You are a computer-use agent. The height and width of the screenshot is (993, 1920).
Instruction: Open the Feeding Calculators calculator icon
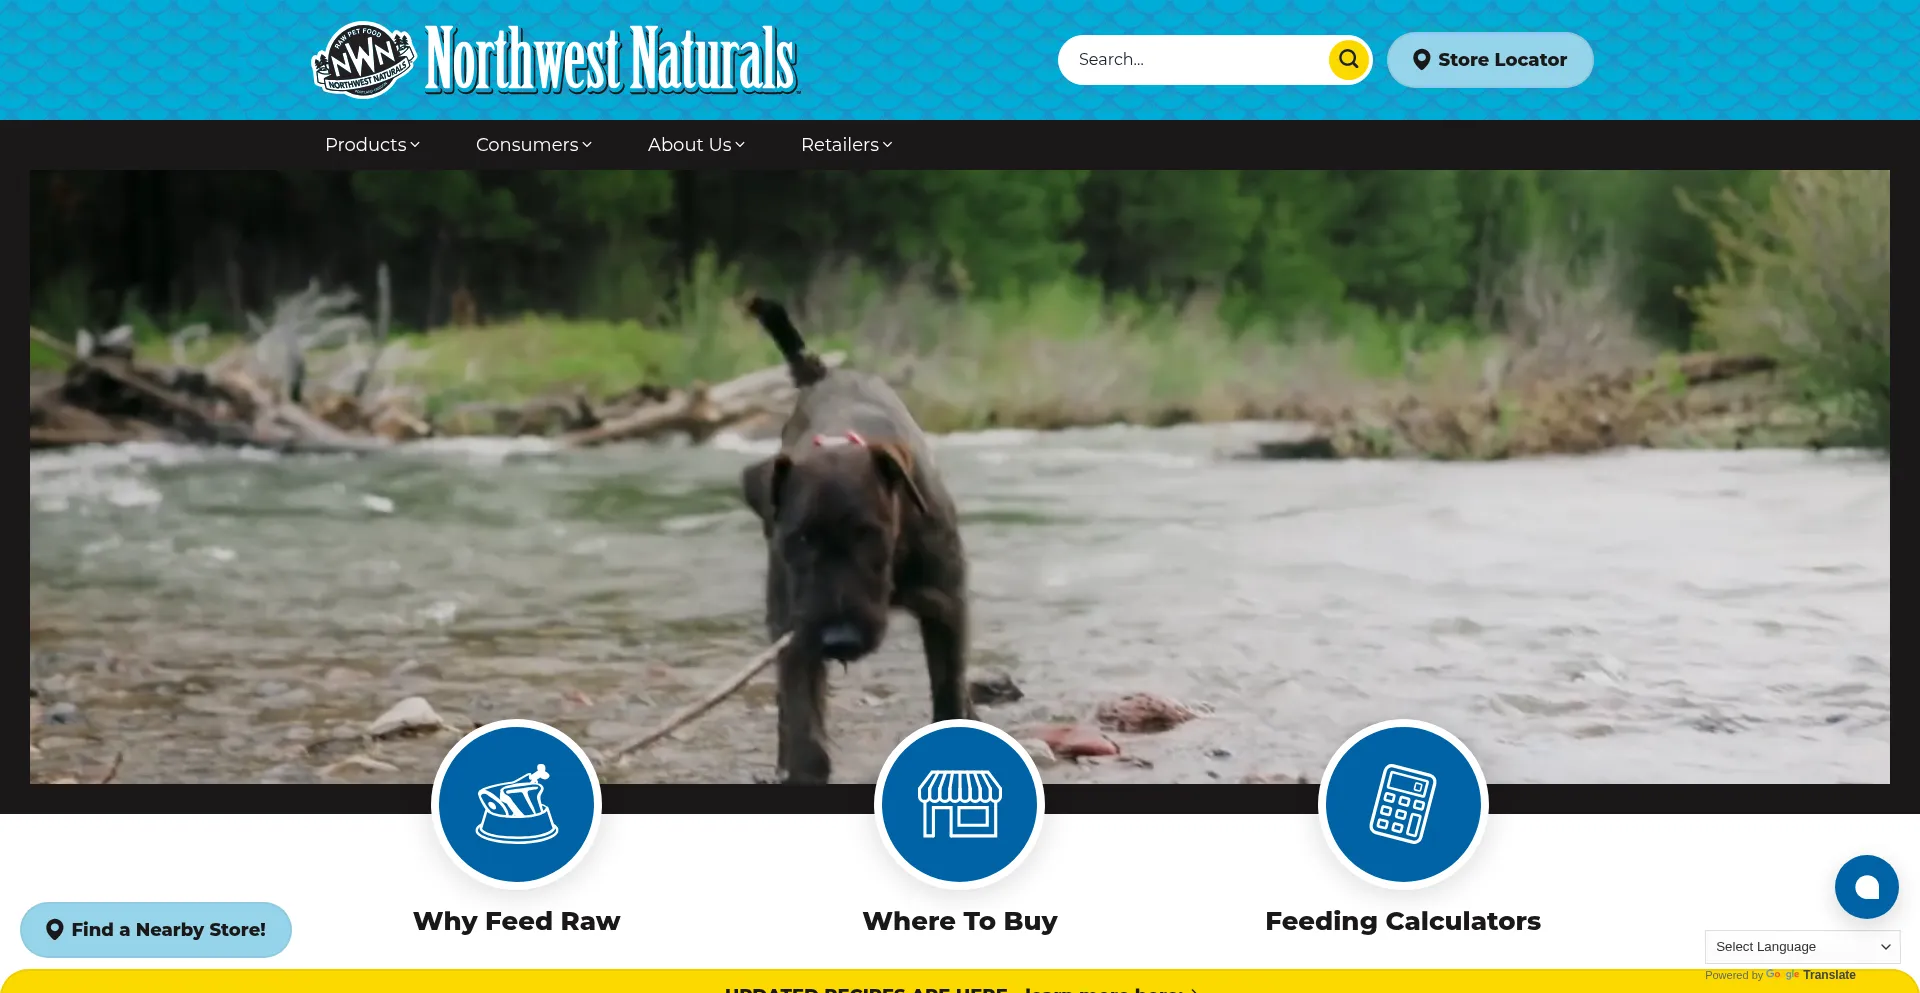[x=1403, y=804]
